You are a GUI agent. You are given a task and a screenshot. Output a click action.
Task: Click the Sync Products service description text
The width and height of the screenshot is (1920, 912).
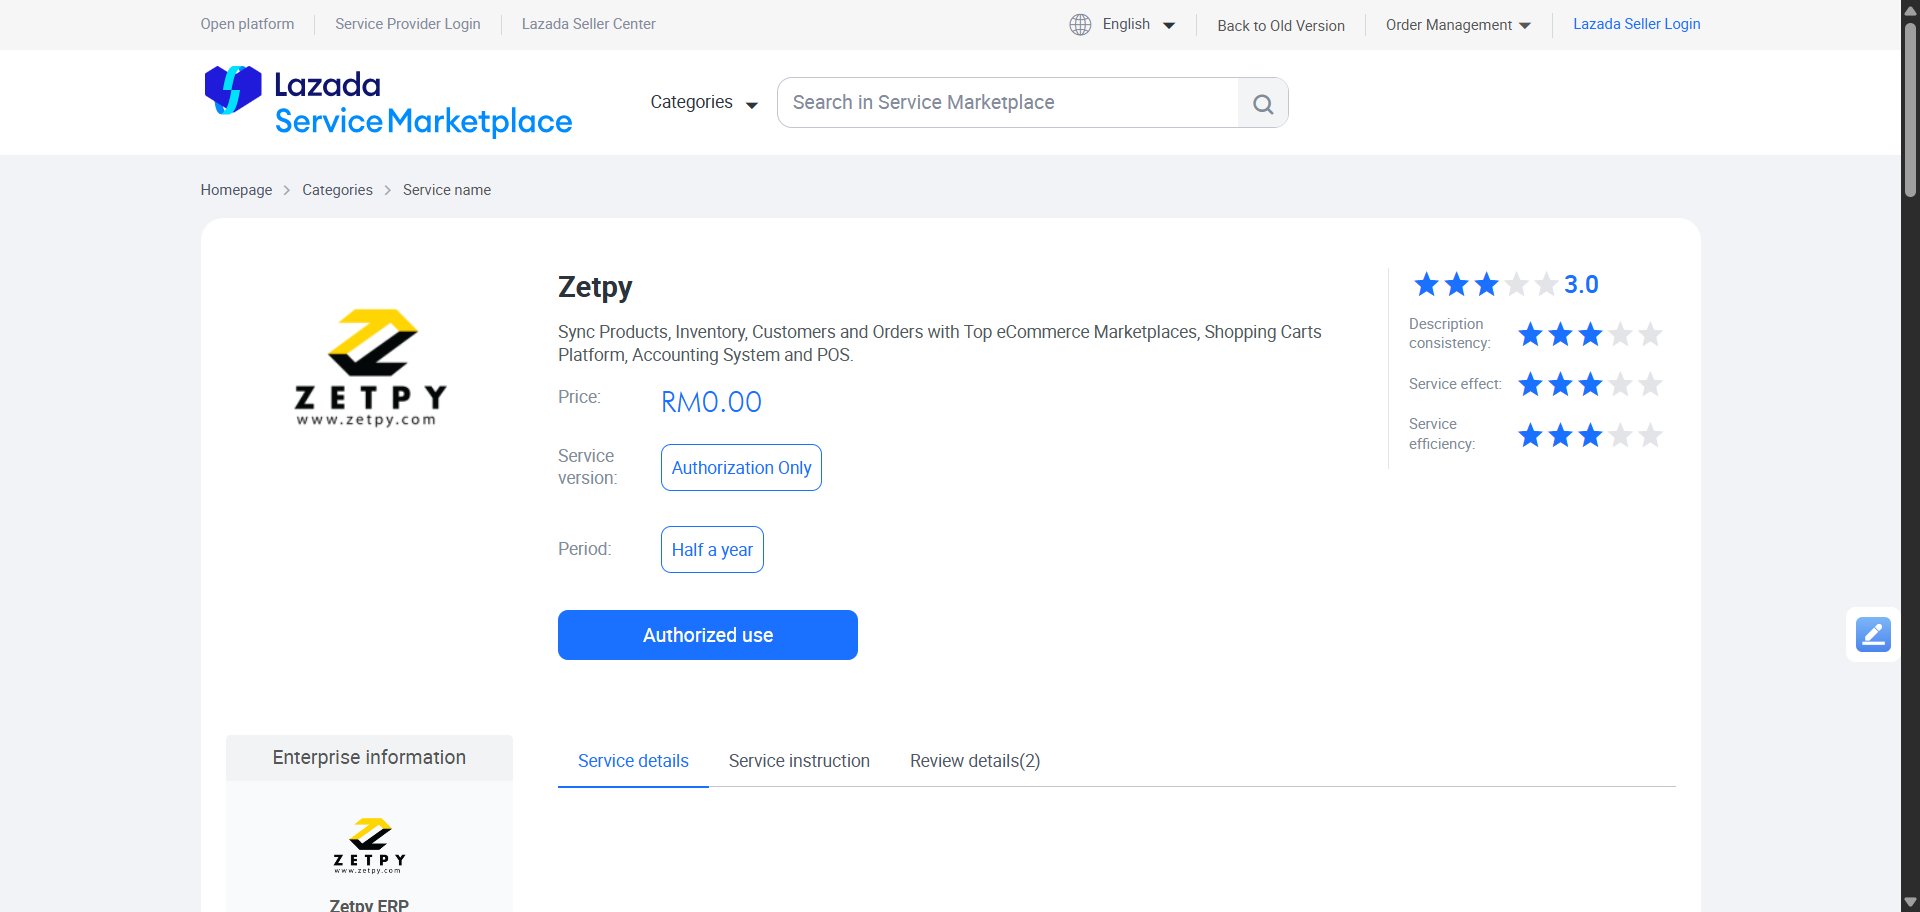[940, 343]
